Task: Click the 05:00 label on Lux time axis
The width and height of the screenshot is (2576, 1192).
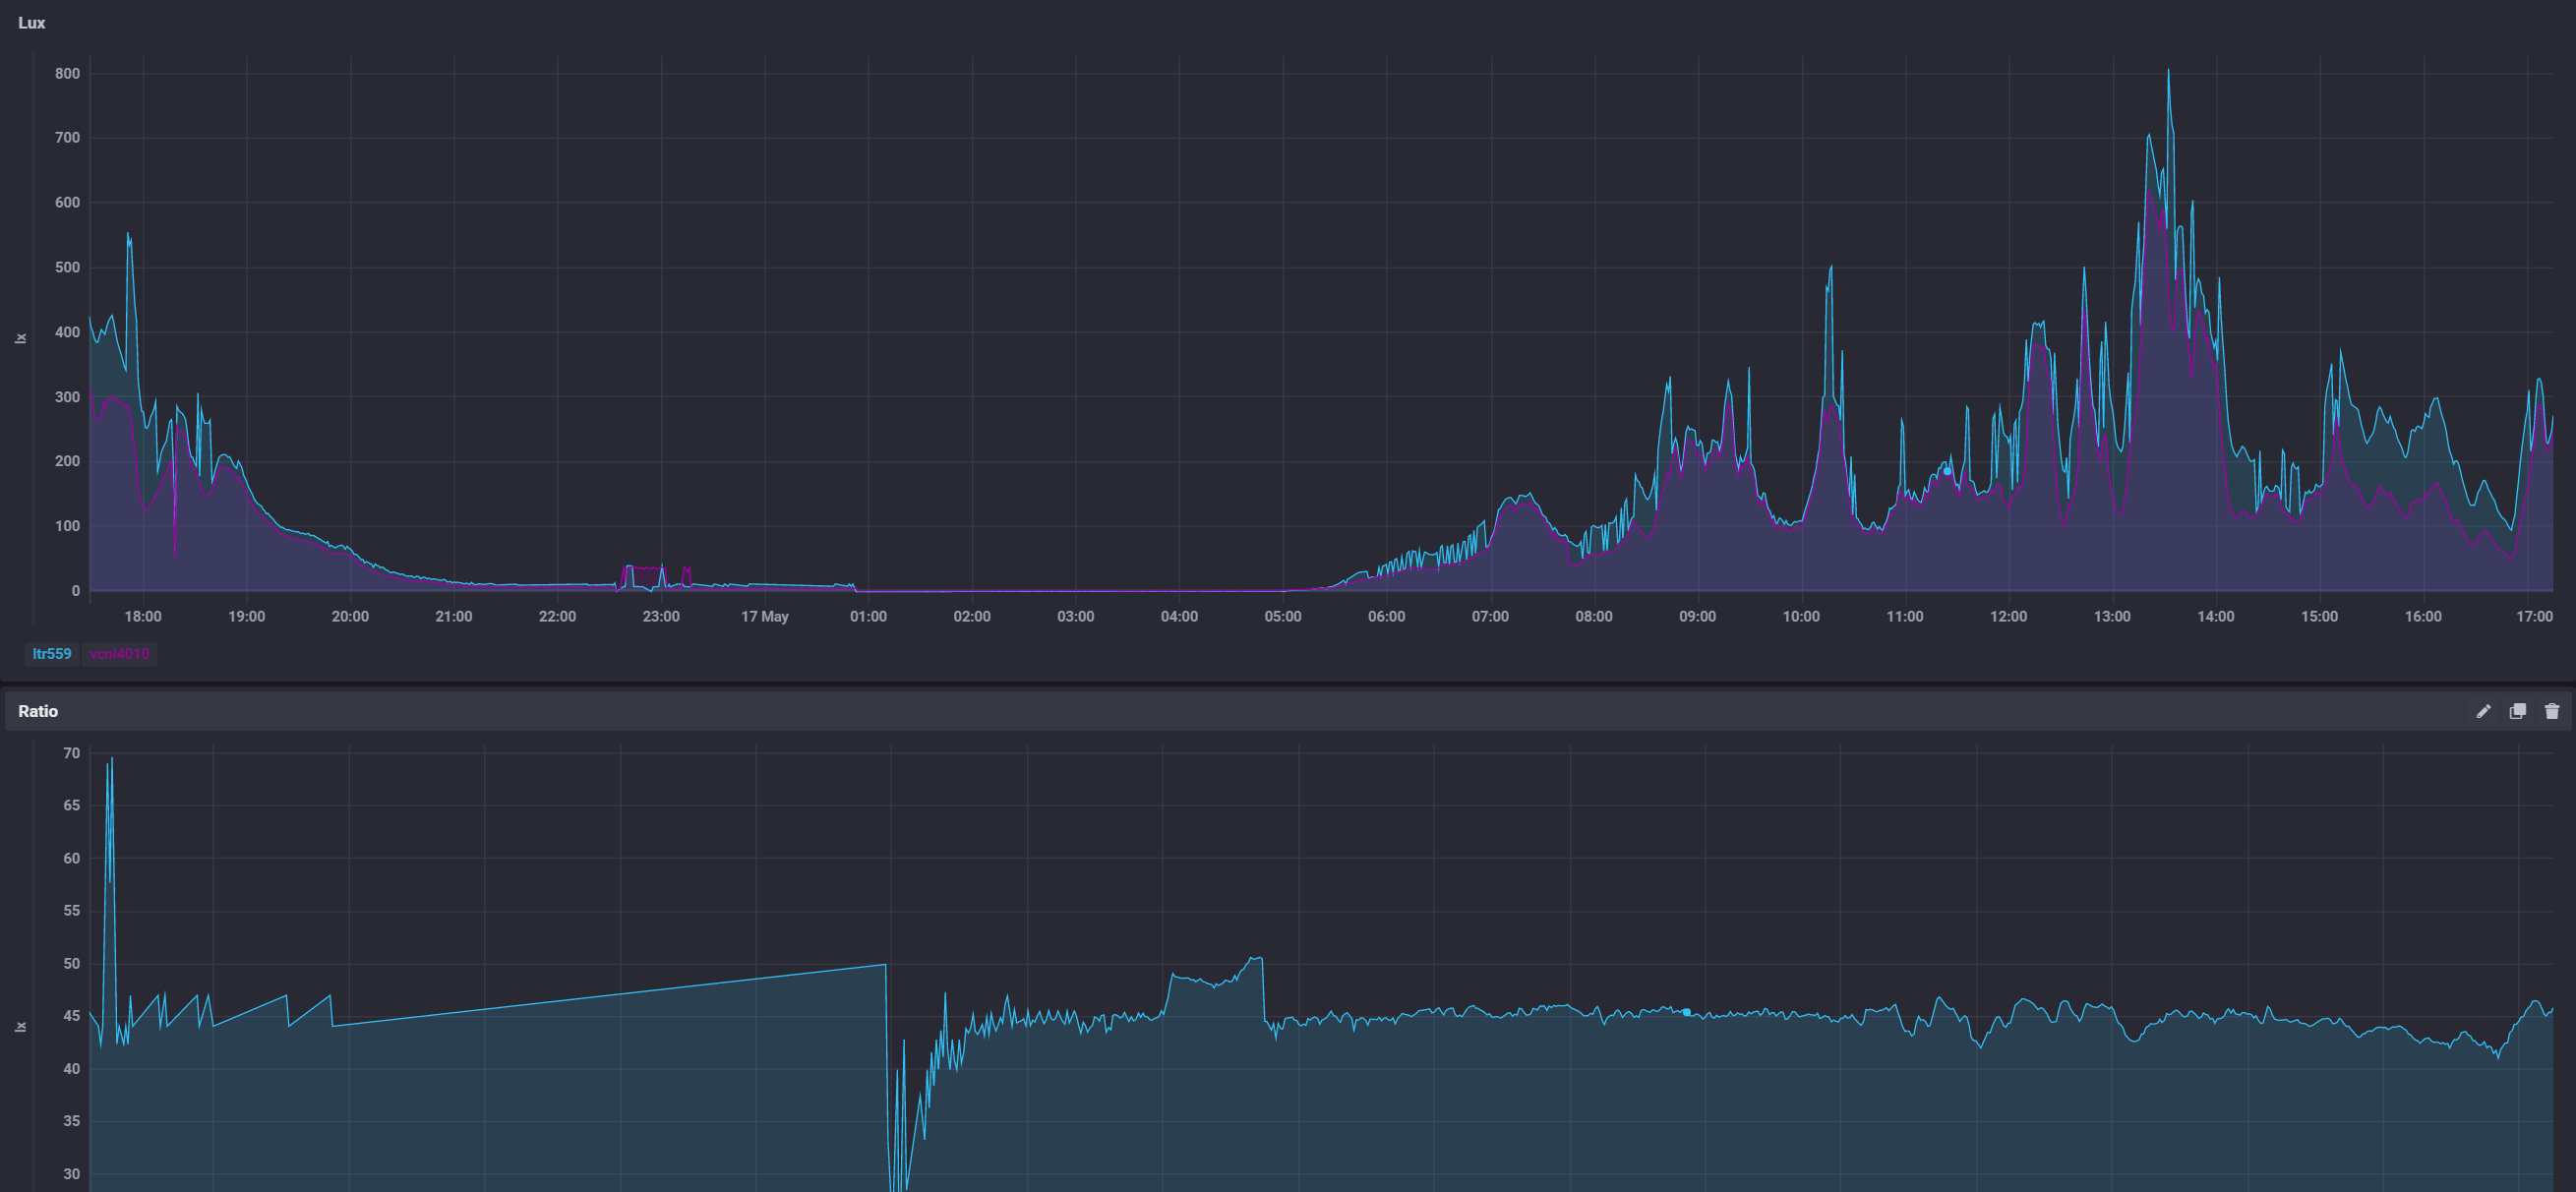Action: point(1282,616)
